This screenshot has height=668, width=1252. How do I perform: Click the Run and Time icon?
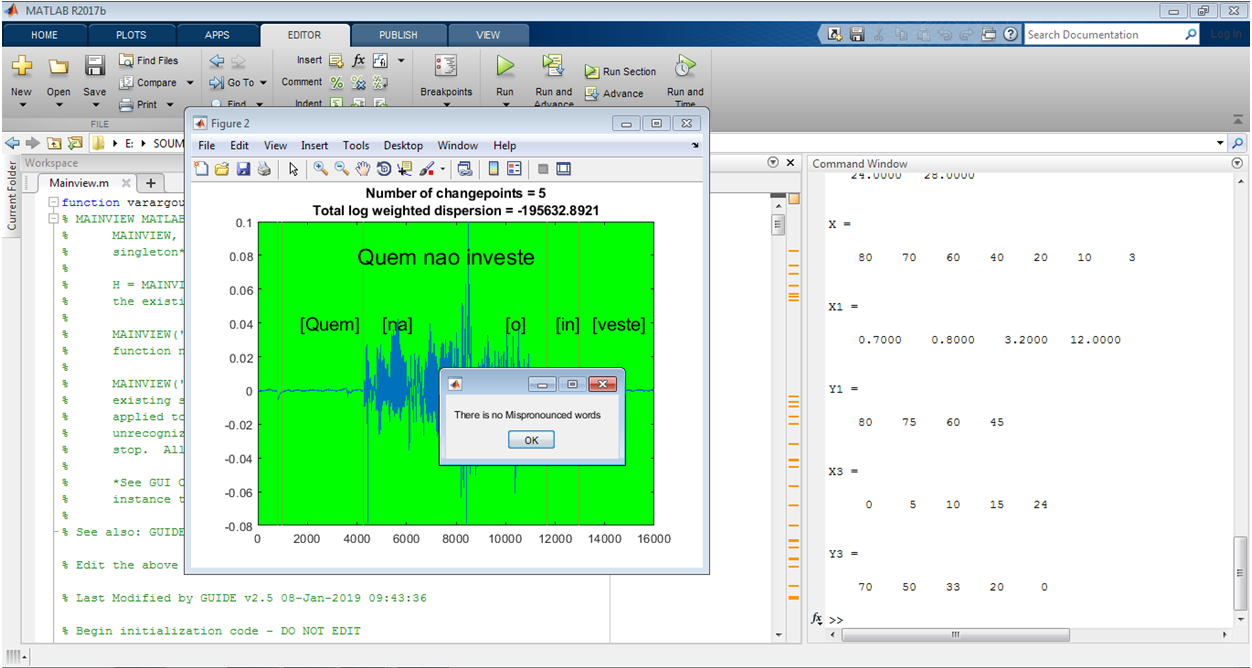[x=685, y=67]
